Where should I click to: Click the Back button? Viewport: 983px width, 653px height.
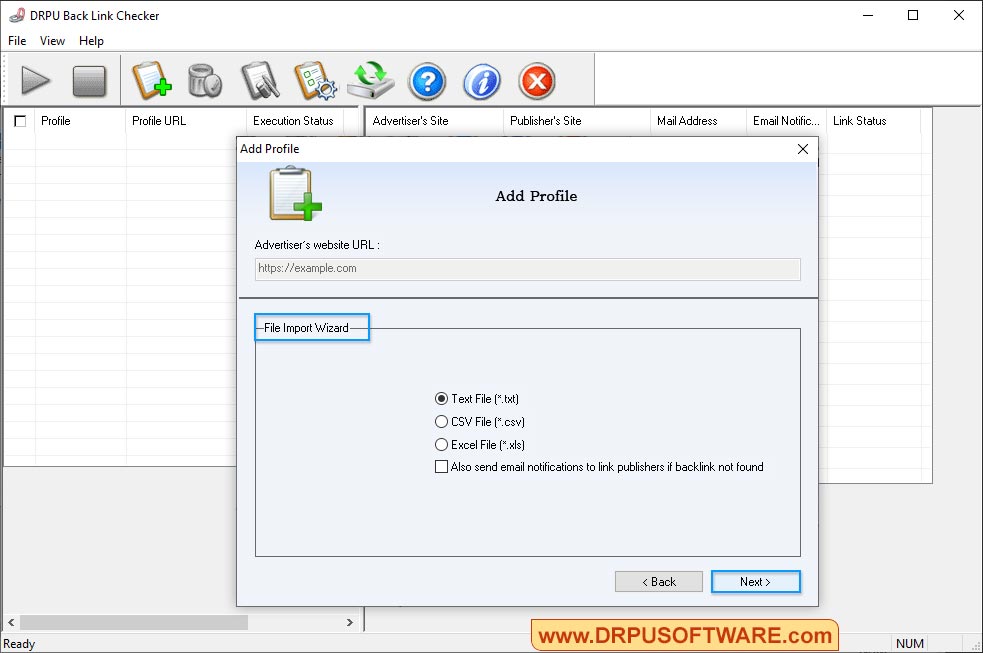coord(658,581)
